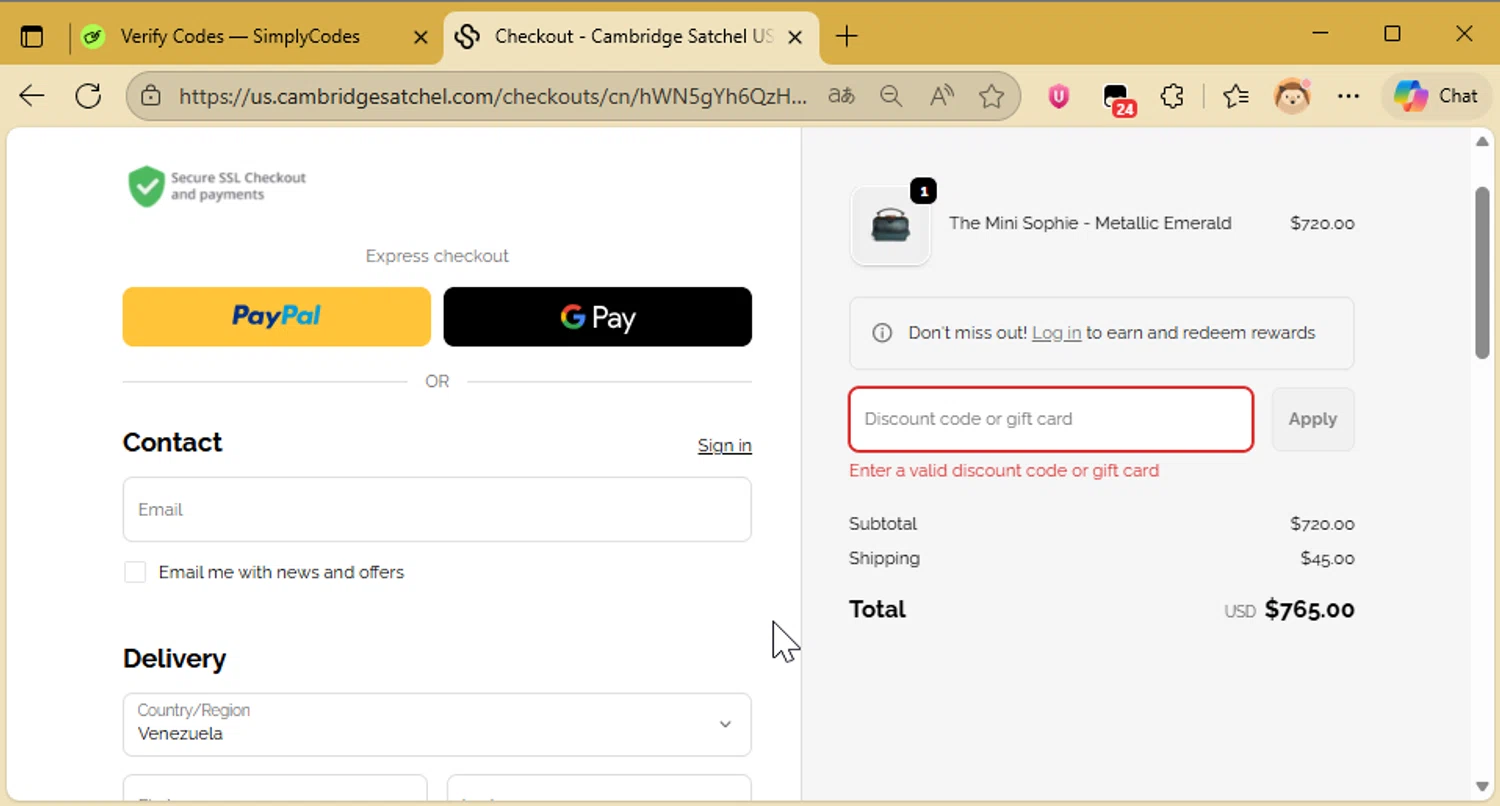The width and height of the screenshot is (1500, 806).
Task: Click the Log in rewards link
Action: pos(1056,333)
